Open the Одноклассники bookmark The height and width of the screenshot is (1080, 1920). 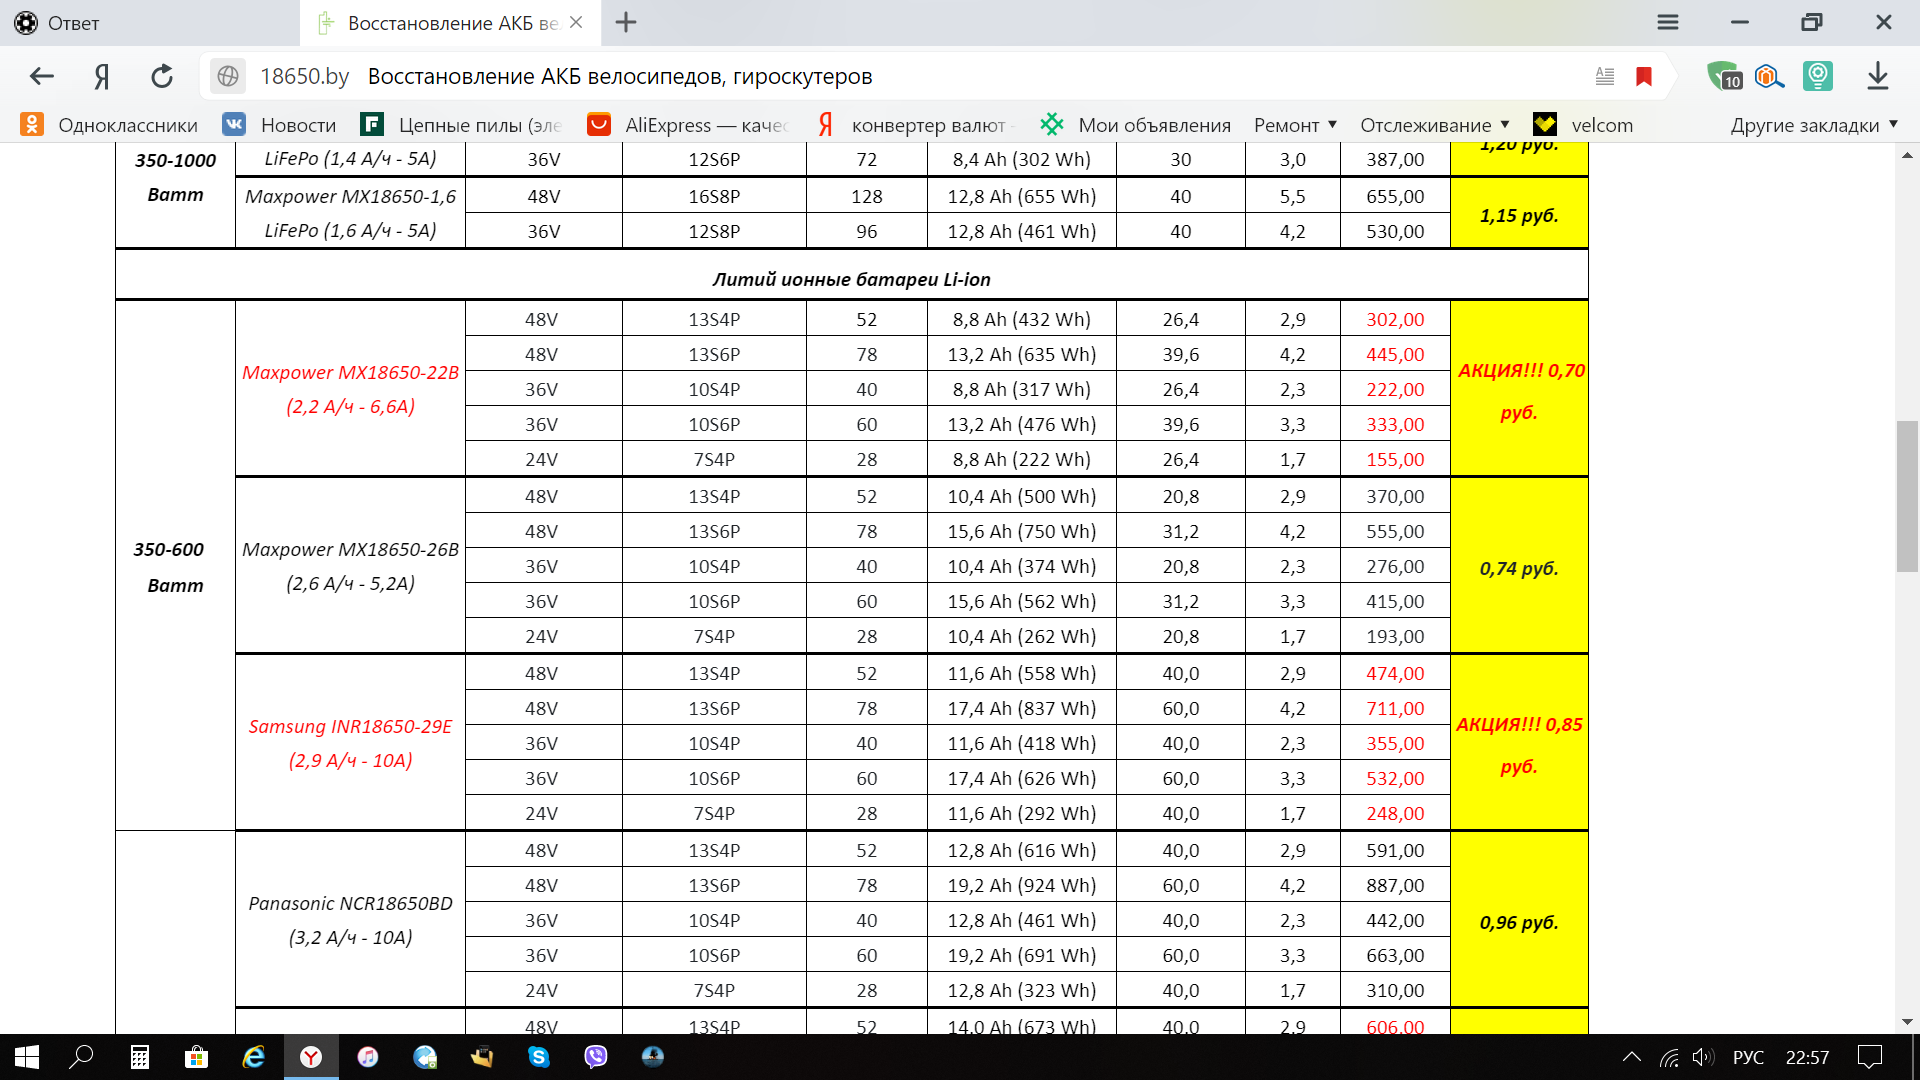109,125
